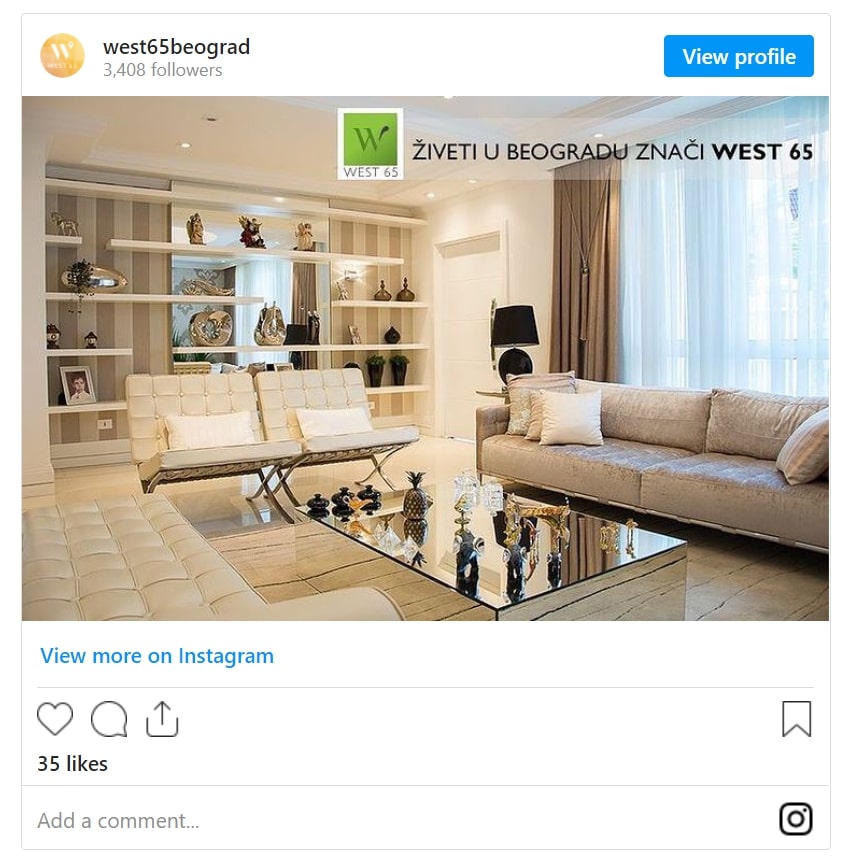Open comments via speech bubble icon
Viewport: 859px width, 864px height.
pos(109,719)
